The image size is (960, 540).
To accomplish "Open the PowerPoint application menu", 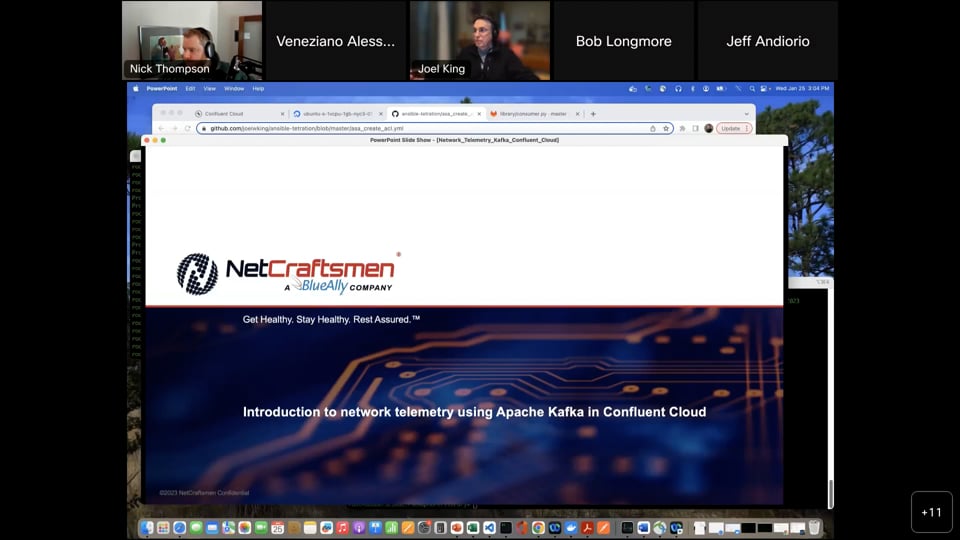I will pyautogui.click(x=162, y=89).
